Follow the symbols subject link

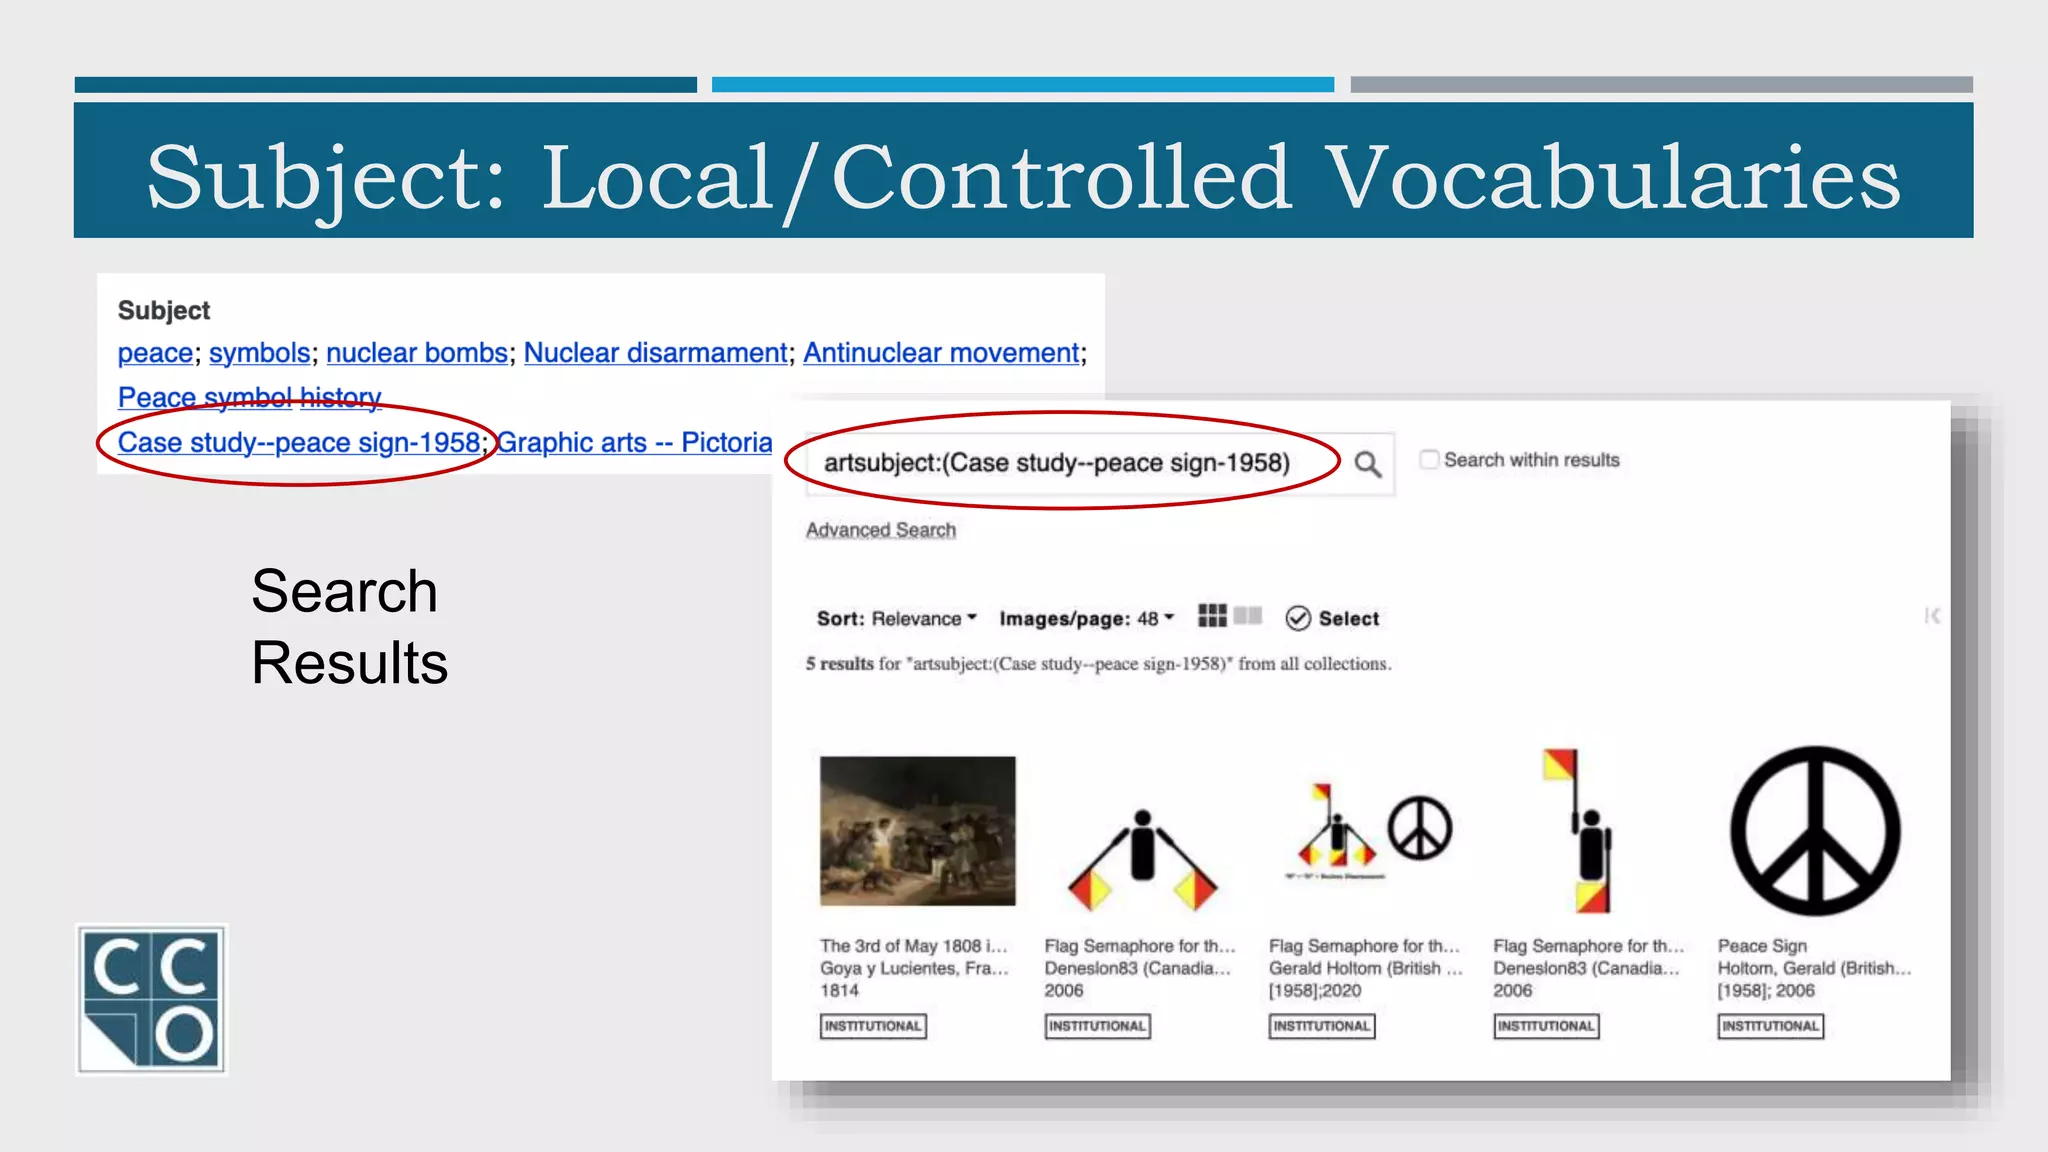260,353
